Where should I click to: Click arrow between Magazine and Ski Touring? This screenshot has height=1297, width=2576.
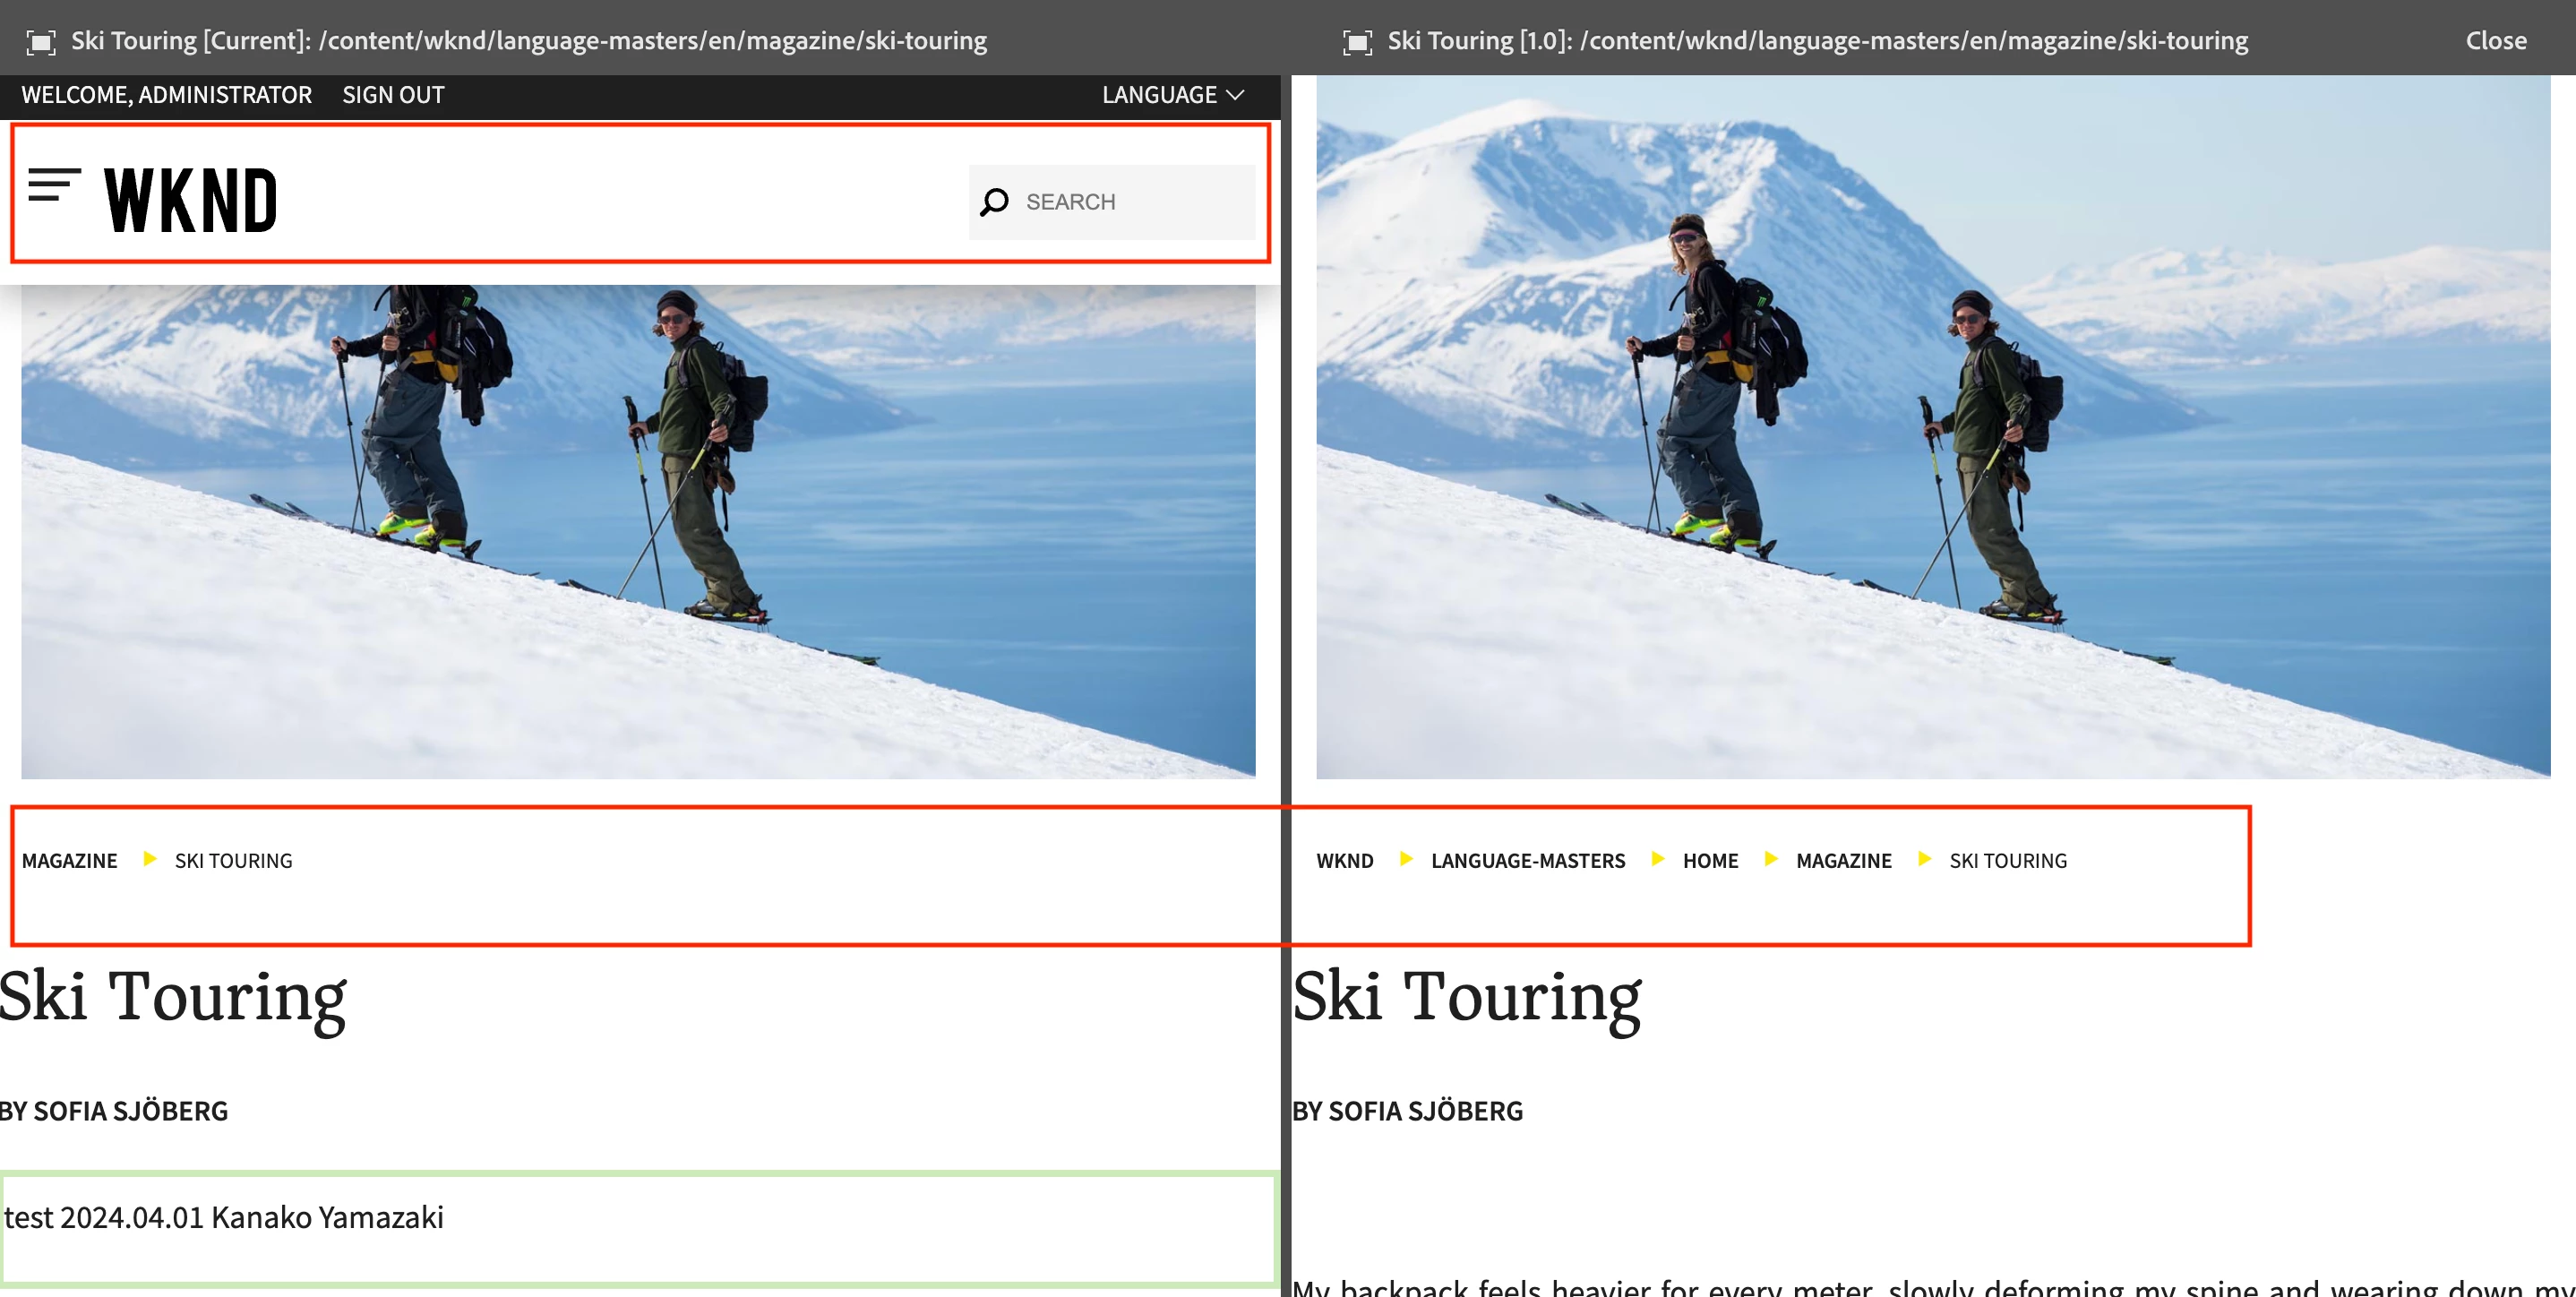[x=150, y=859]
